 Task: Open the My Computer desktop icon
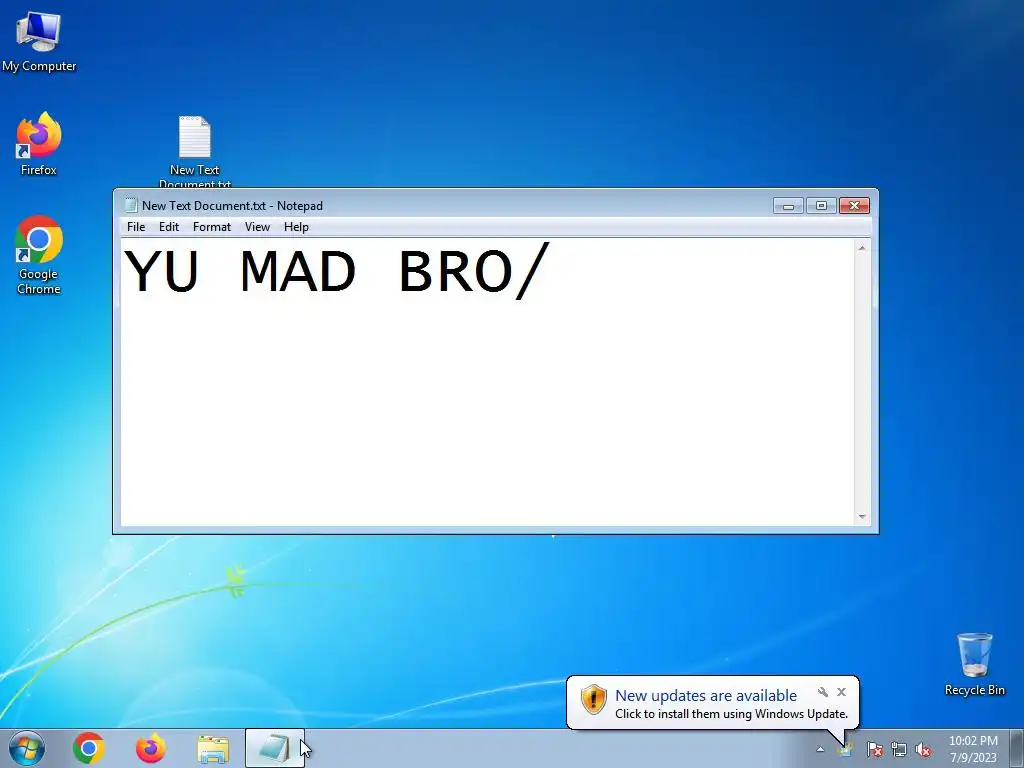click(x=39, y=40)
